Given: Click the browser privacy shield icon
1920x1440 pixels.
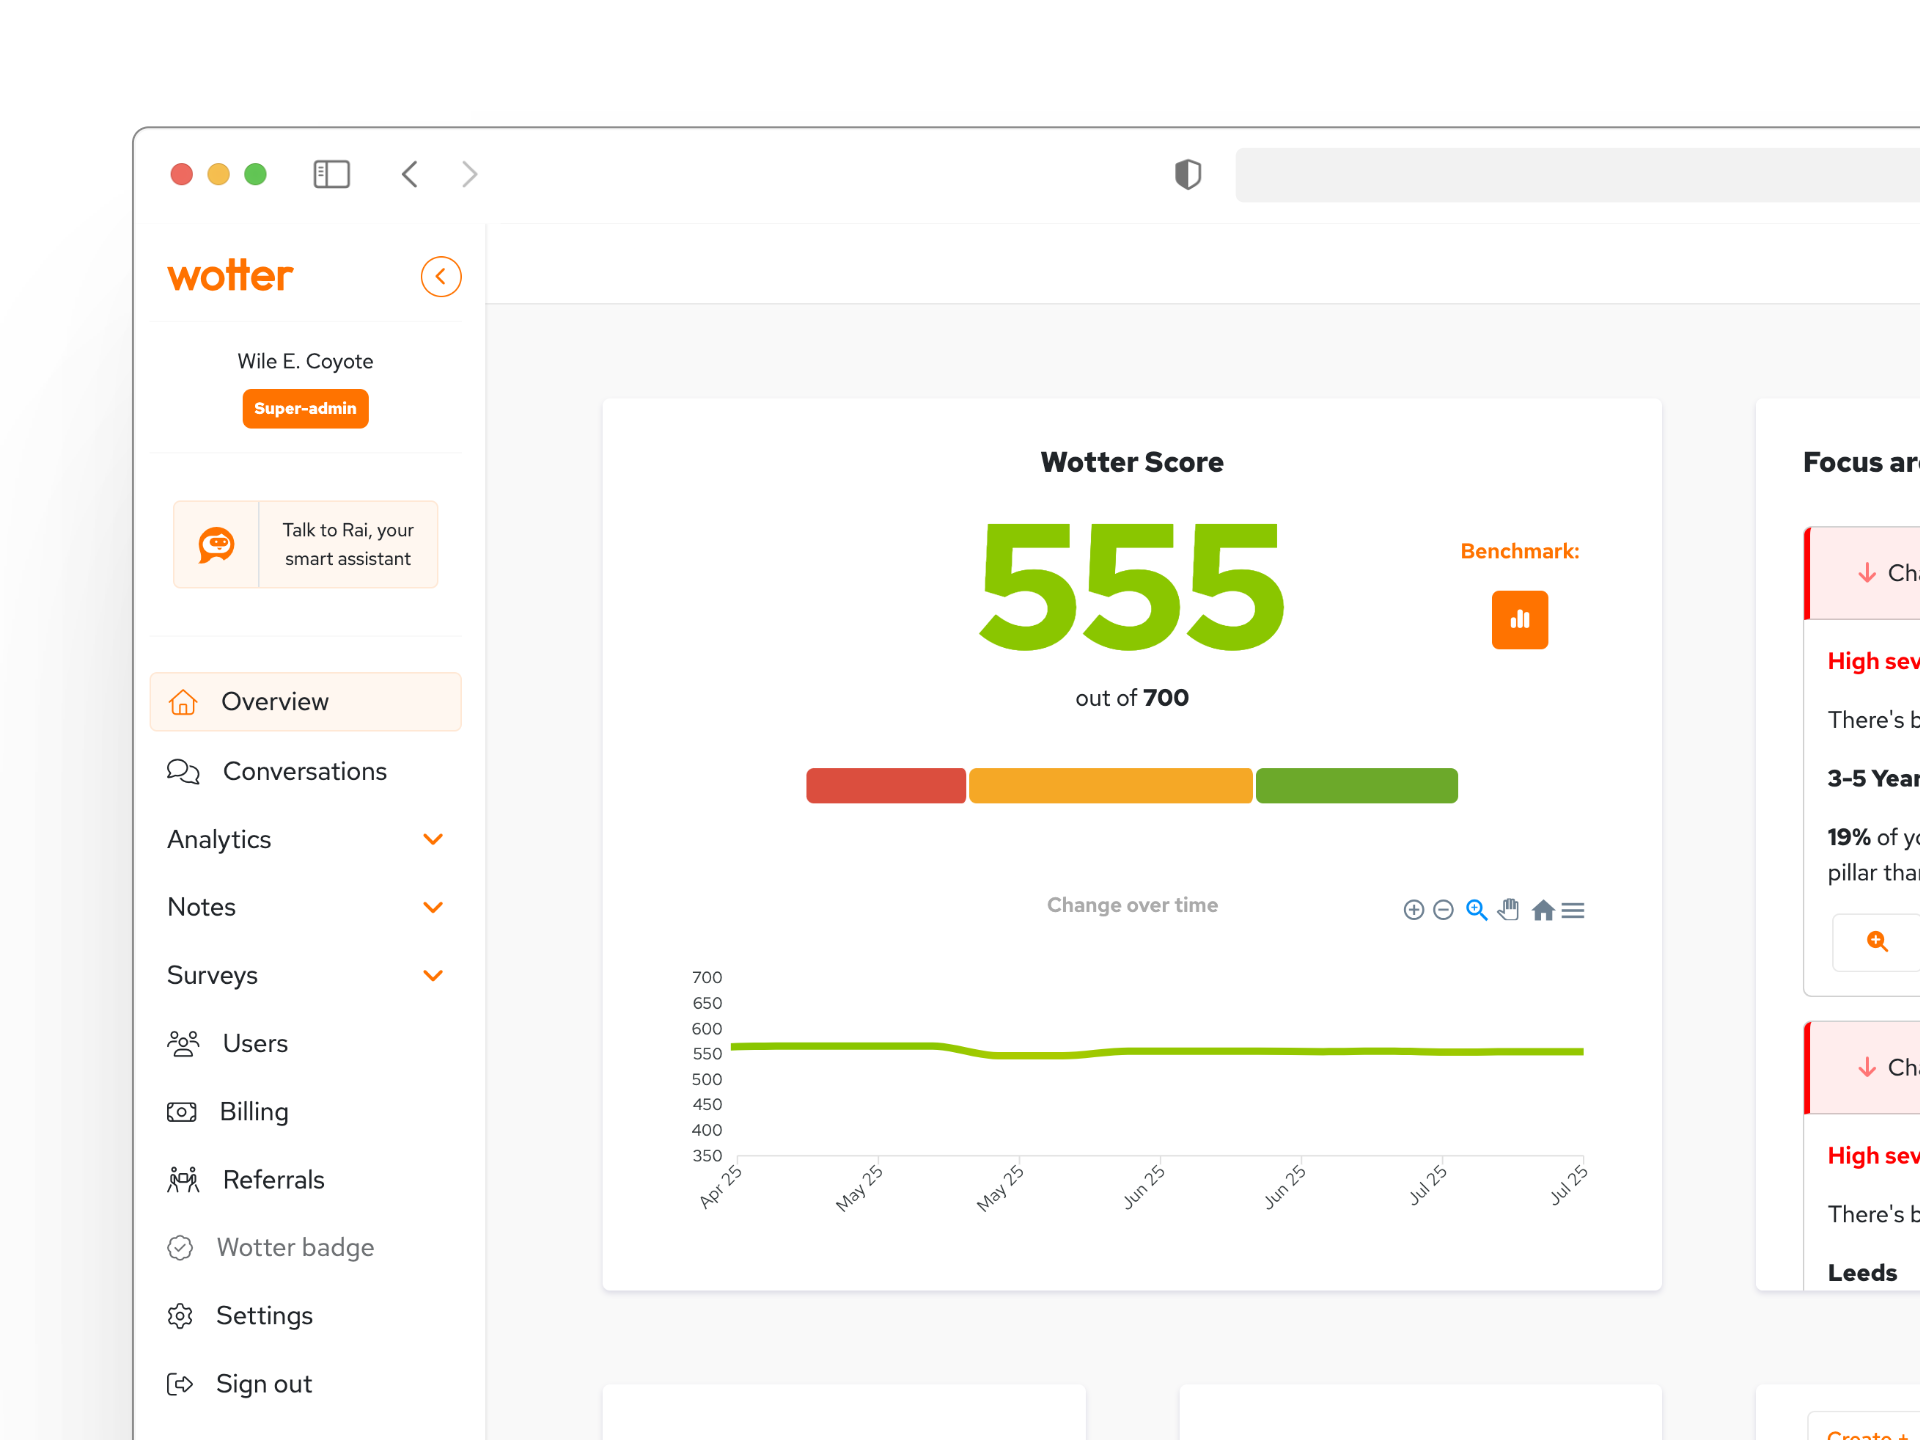Looking at the screenshot, I should tap(1188, 175).
